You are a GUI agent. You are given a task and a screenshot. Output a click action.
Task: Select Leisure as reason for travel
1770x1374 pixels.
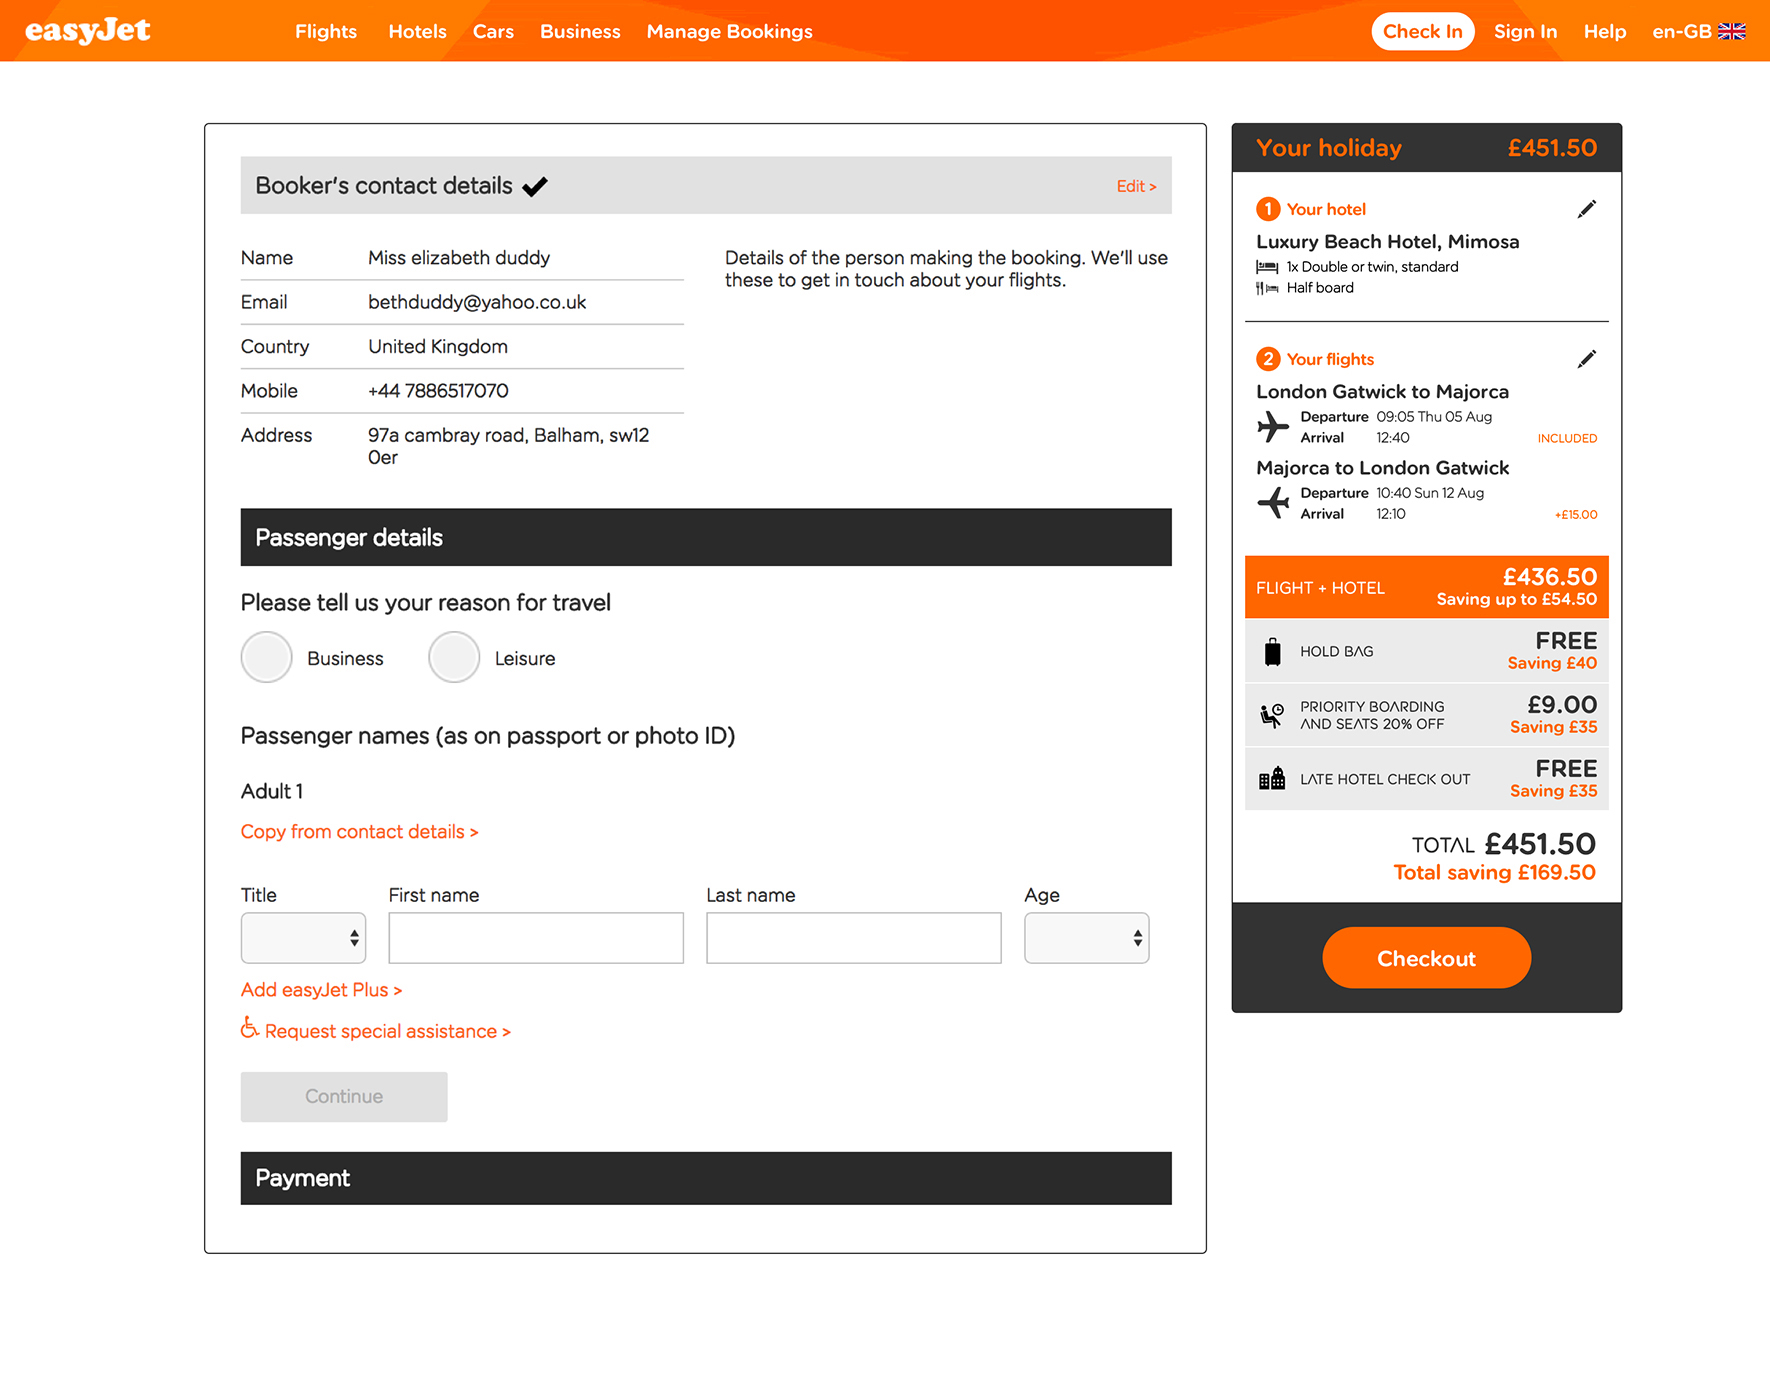coord(454,658)
